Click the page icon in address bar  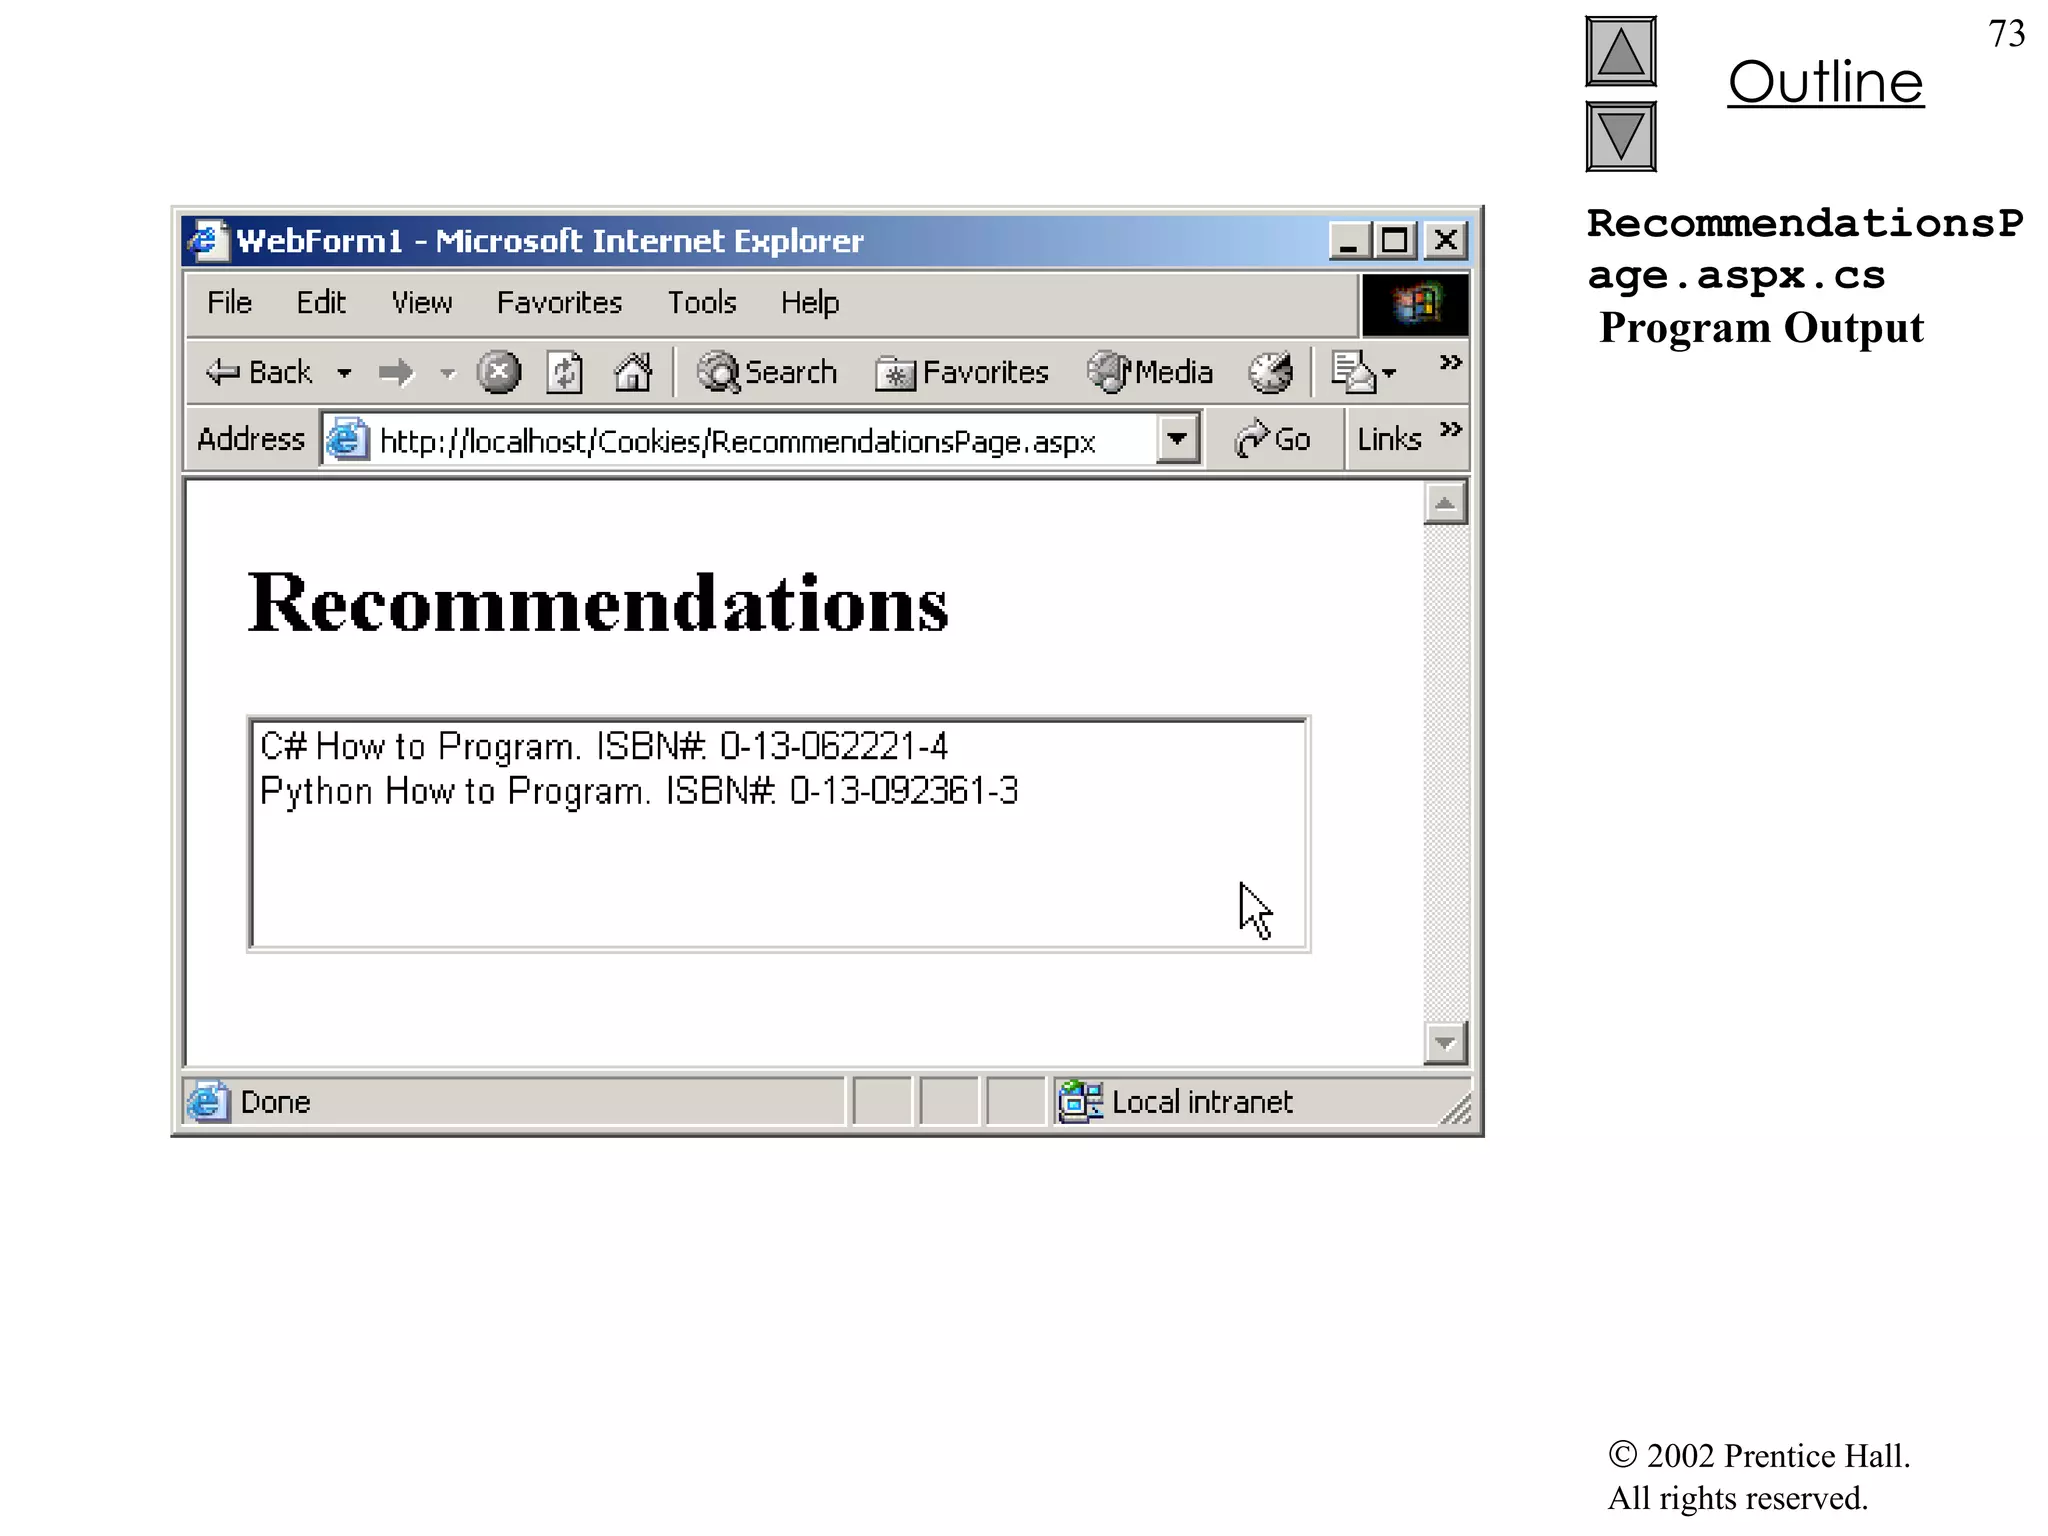pos(347,440)
